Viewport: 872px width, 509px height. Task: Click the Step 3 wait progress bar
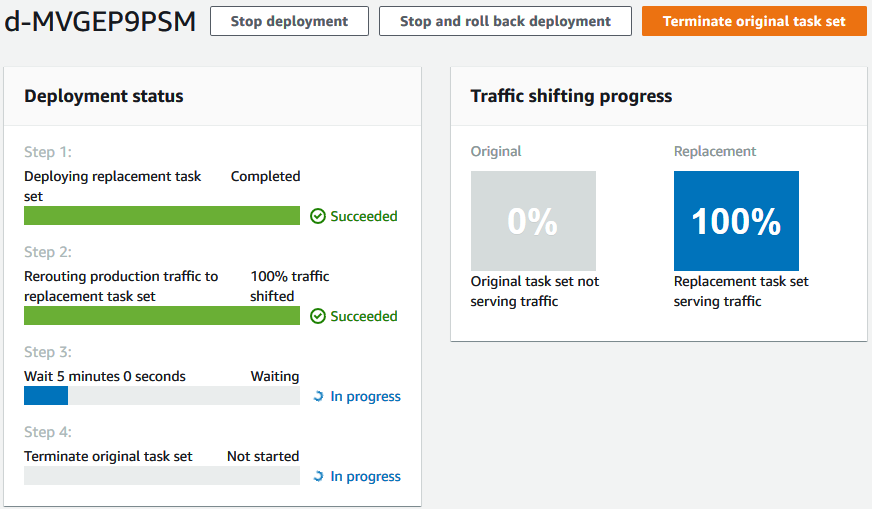(x=162, y=396)
